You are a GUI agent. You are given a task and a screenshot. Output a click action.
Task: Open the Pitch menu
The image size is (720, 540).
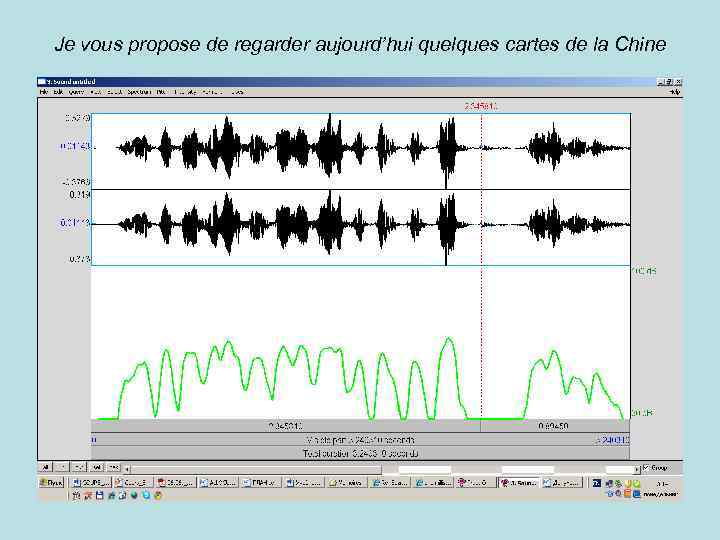click(x=161, y=92)
